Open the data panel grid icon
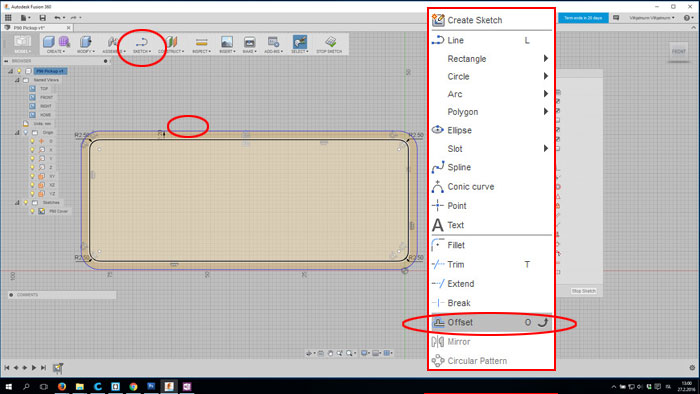This screenshot has width=700, height=394. (x=8, y=18)
